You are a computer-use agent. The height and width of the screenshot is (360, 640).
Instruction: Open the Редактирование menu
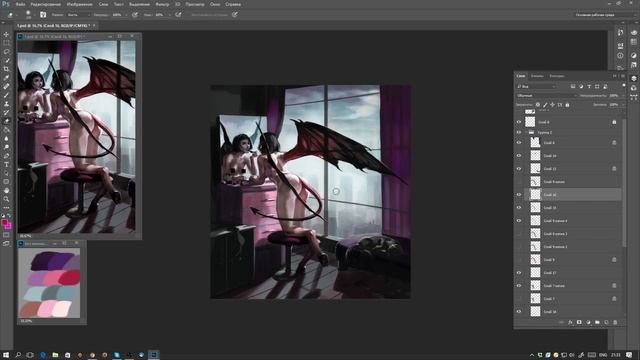(x=45, y=4)
